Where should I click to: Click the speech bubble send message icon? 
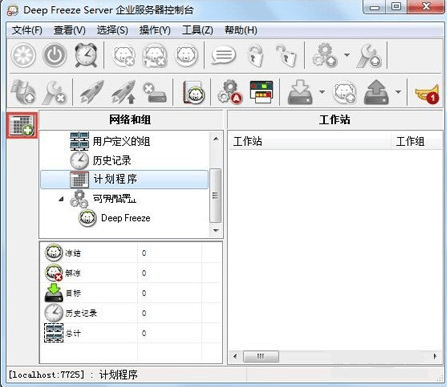[224, 55]
